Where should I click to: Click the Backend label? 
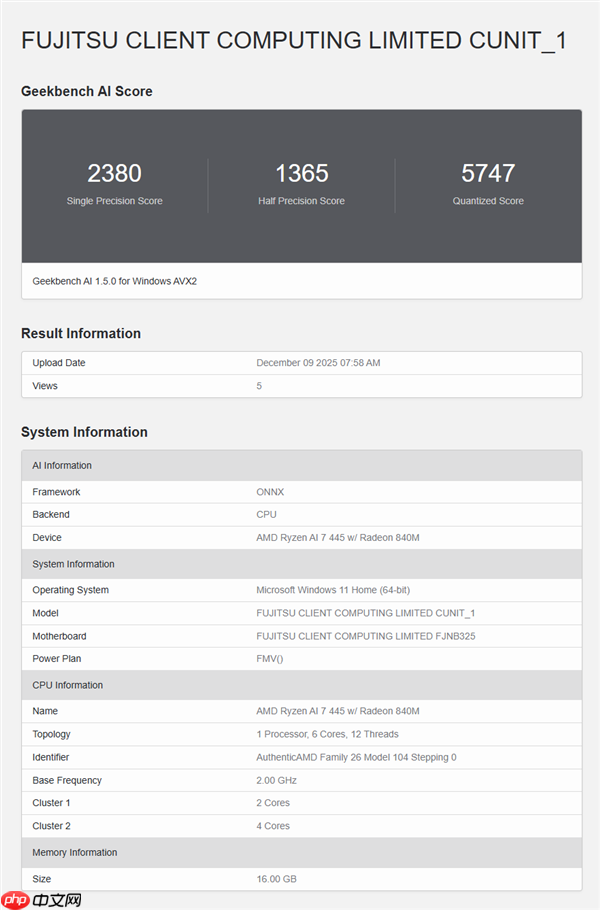(x=51, y=515)
